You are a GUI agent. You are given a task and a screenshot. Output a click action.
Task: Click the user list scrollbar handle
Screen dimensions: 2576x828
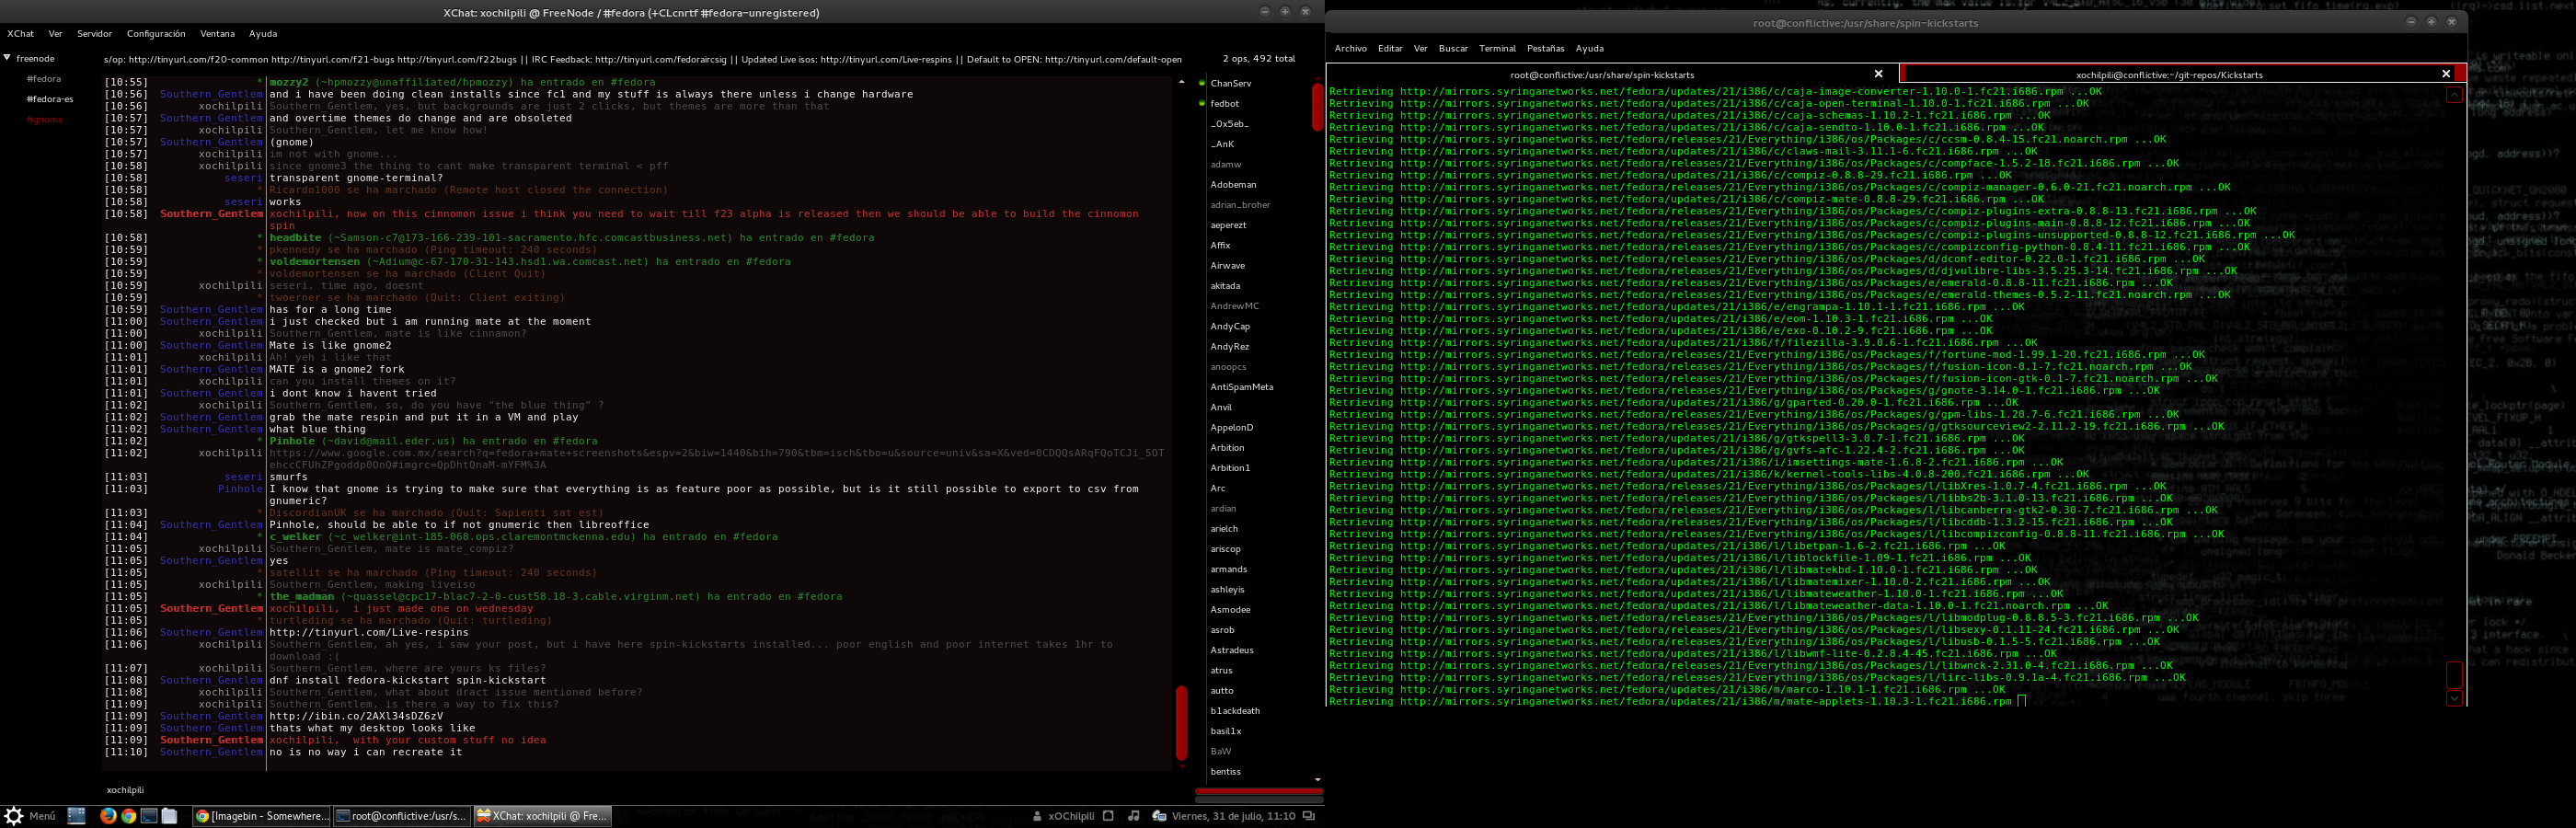click(x=1317, y=107)
